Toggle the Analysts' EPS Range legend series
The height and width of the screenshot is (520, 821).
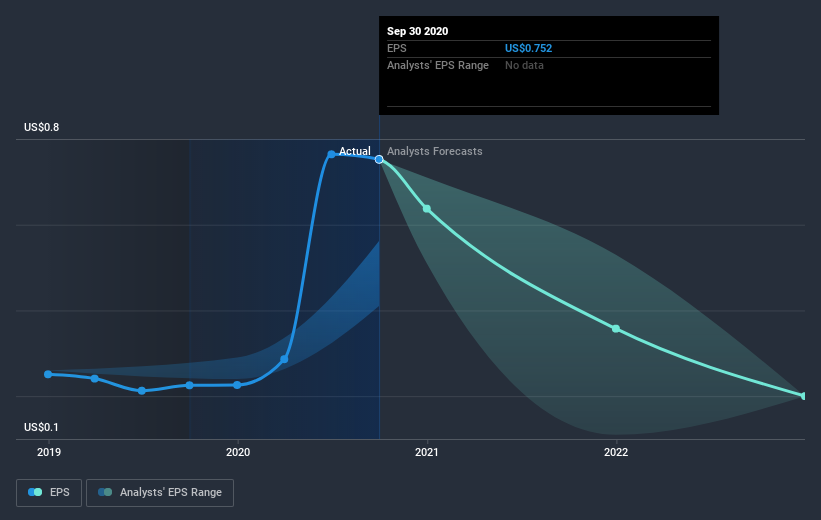160,493
